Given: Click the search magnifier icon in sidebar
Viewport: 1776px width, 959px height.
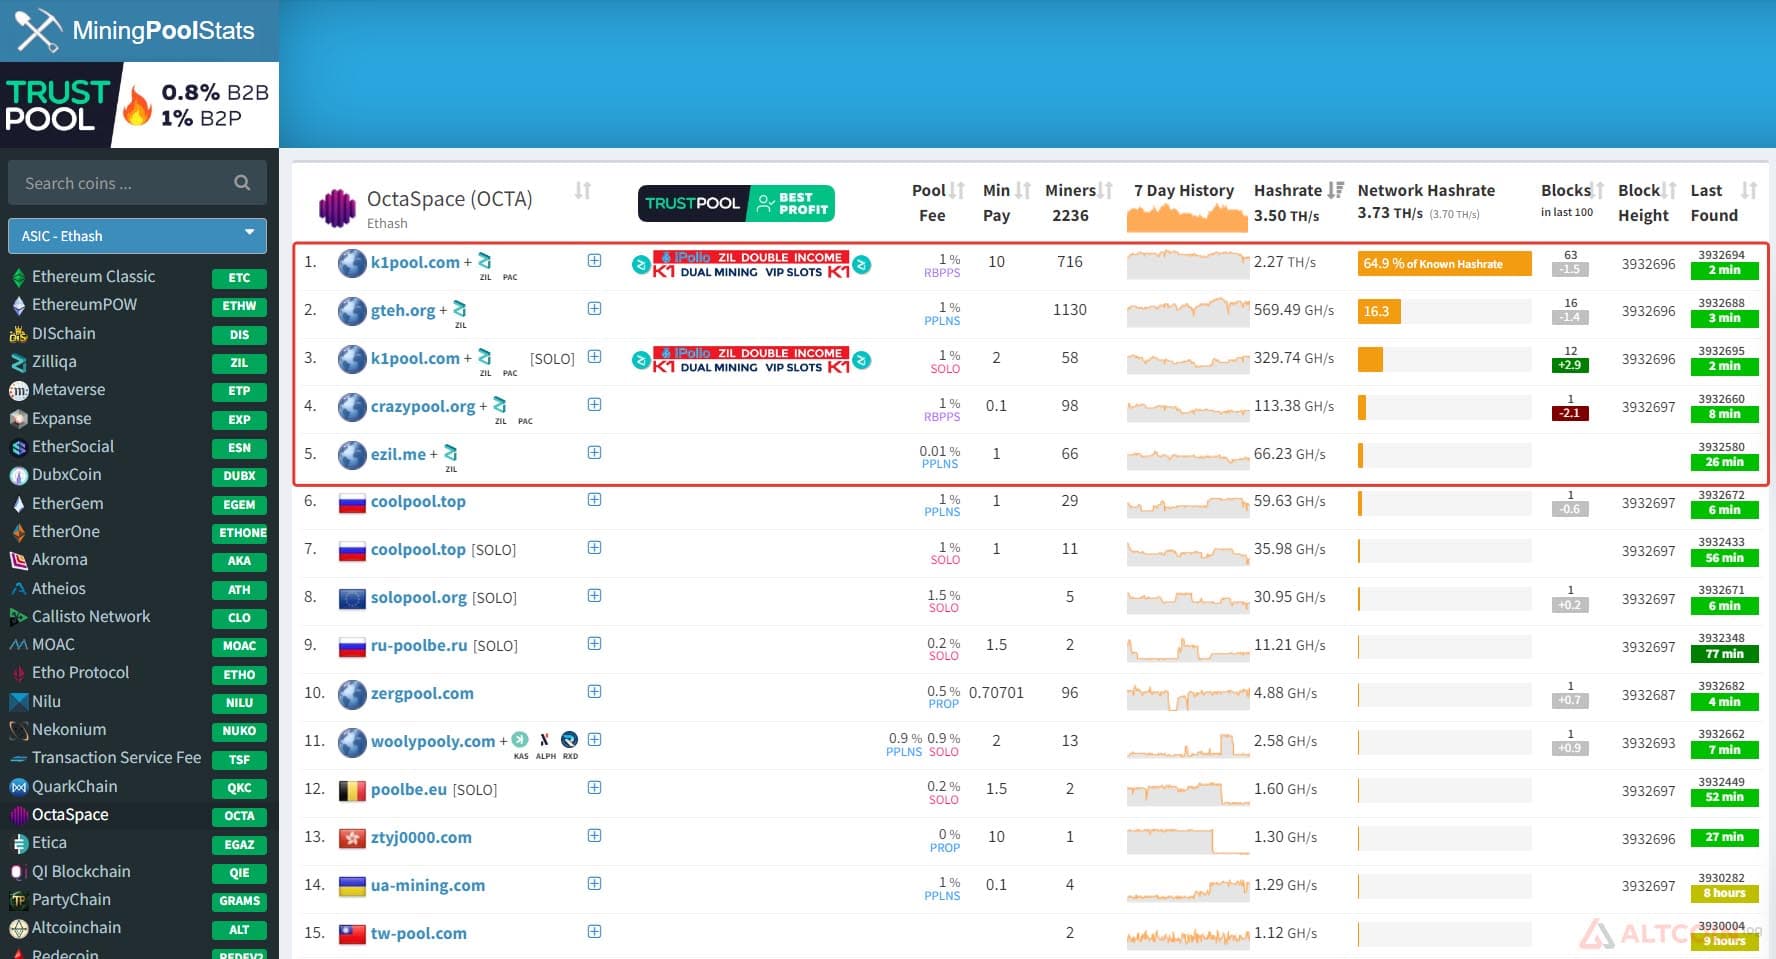Looking at the screenshot, I should (x=242, y=183).
